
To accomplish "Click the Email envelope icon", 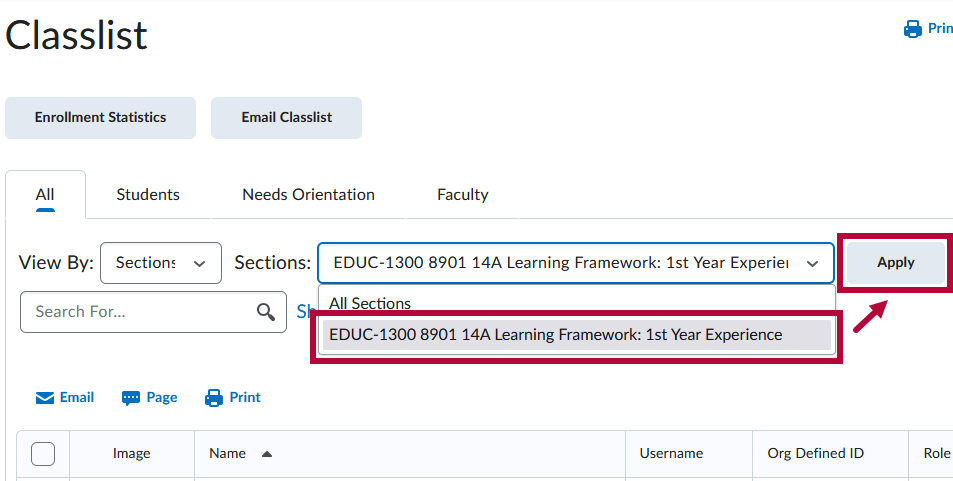I will tap(45, 398).
